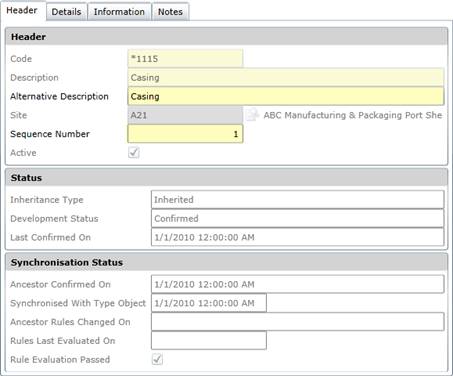Click the empty Rules Last Evaluated On field
The height and width of the screenshot is (376, 453).
(x=209, y=341)
